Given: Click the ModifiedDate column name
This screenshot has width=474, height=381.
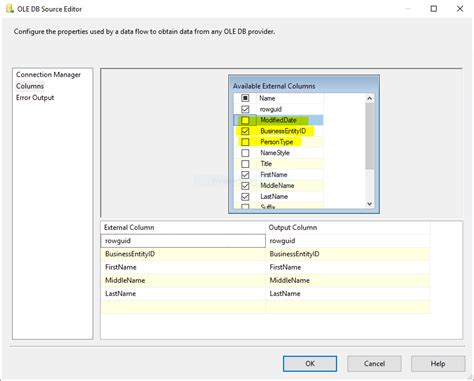Looking at the screenshot, I should pos(278,120).
